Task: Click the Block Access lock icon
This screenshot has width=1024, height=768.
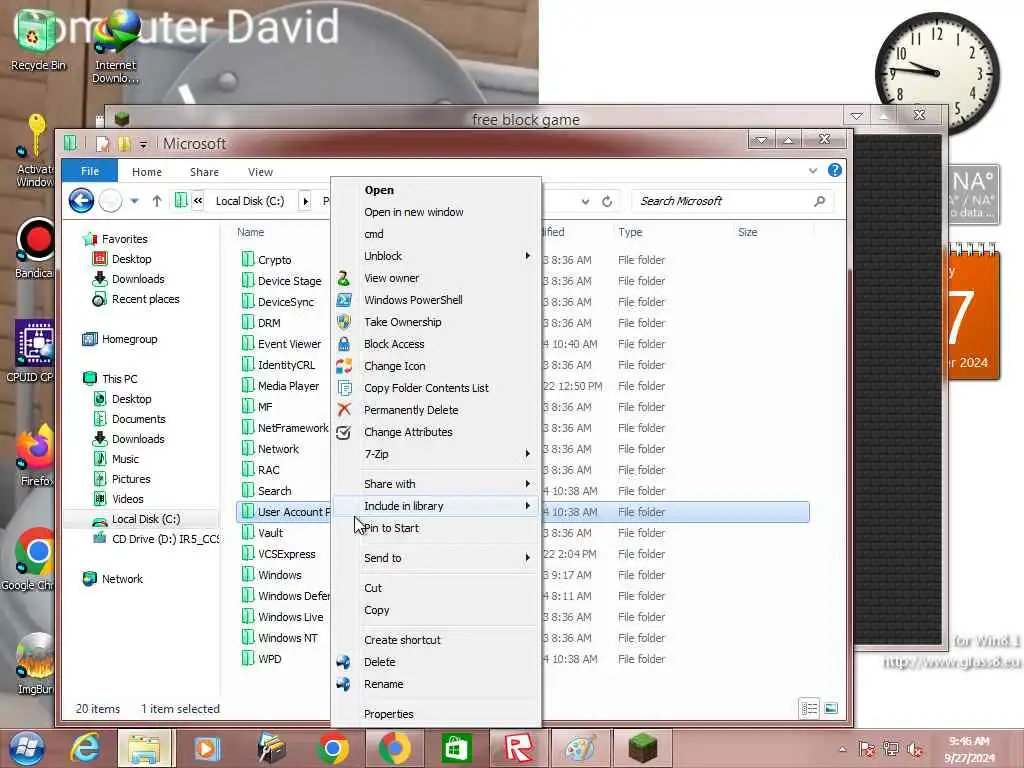Action: click(x=344, y=344)
